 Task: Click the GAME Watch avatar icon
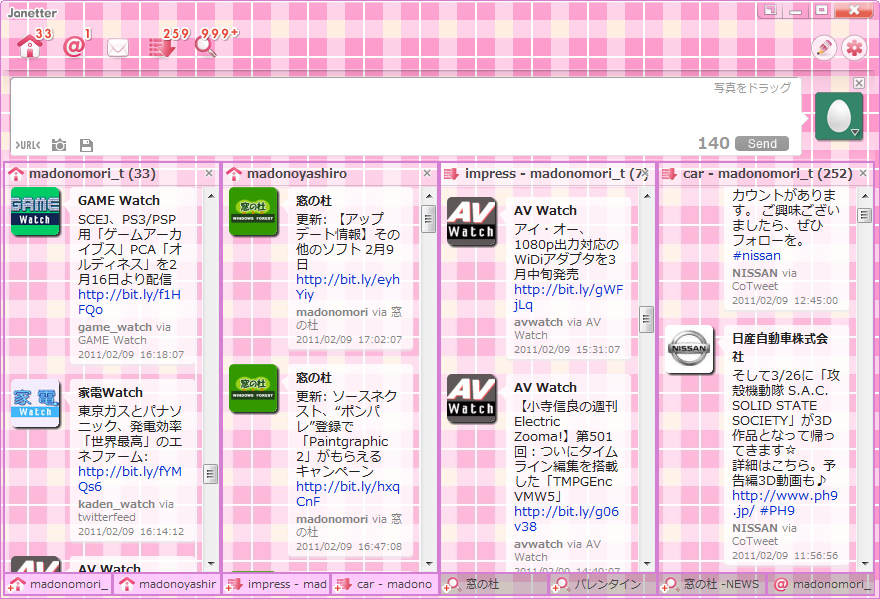tap(35, 211)
